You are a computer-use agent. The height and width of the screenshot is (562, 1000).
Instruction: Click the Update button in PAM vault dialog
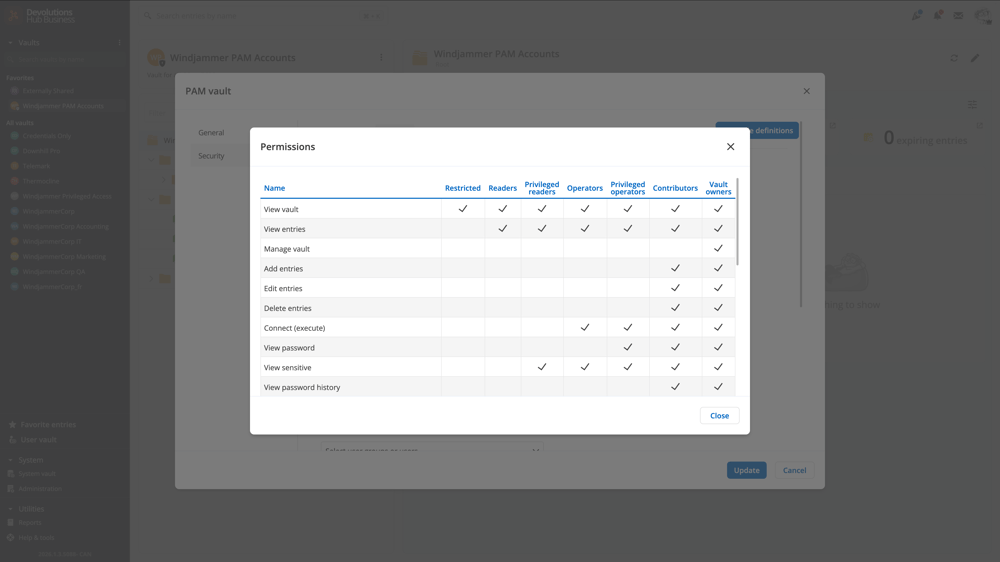[746, 470]
